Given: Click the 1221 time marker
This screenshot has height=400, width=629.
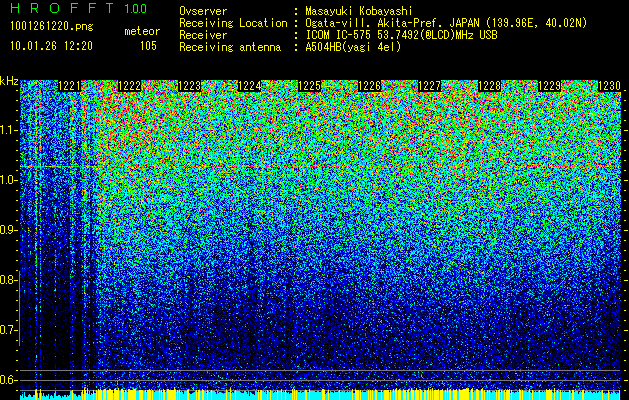Looking at the screenshot, I should (x=69, y=86).
